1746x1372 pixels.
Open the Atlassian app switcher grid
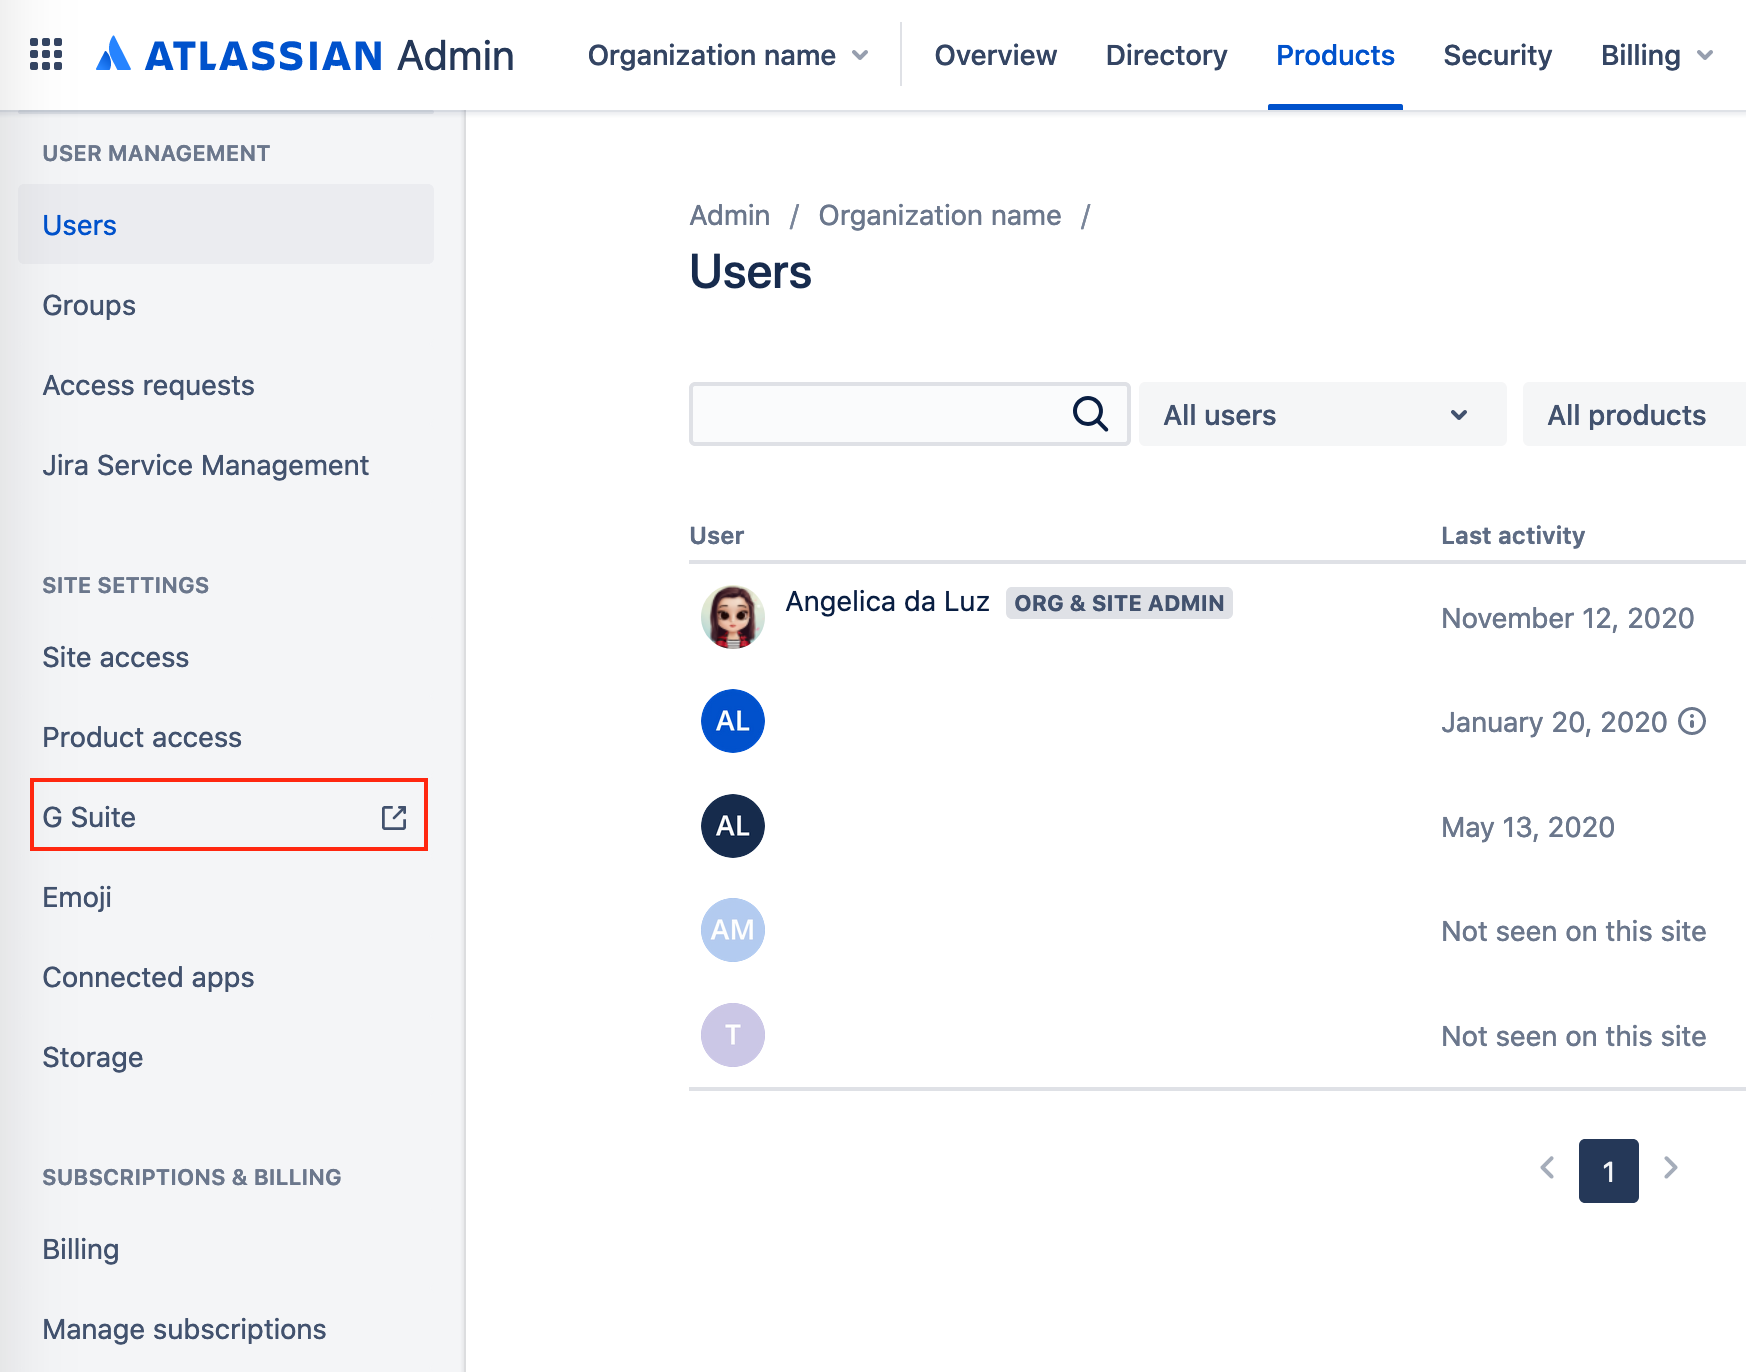pyautogui.click(x=45, y=55)
